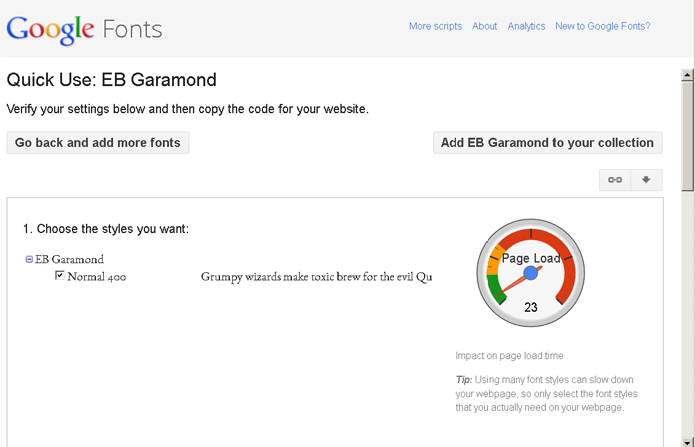The height and width of the screenshot is (447, 695).
Task: Uncheck the Normal 400 style checkbox
Action: click(60, 276)
